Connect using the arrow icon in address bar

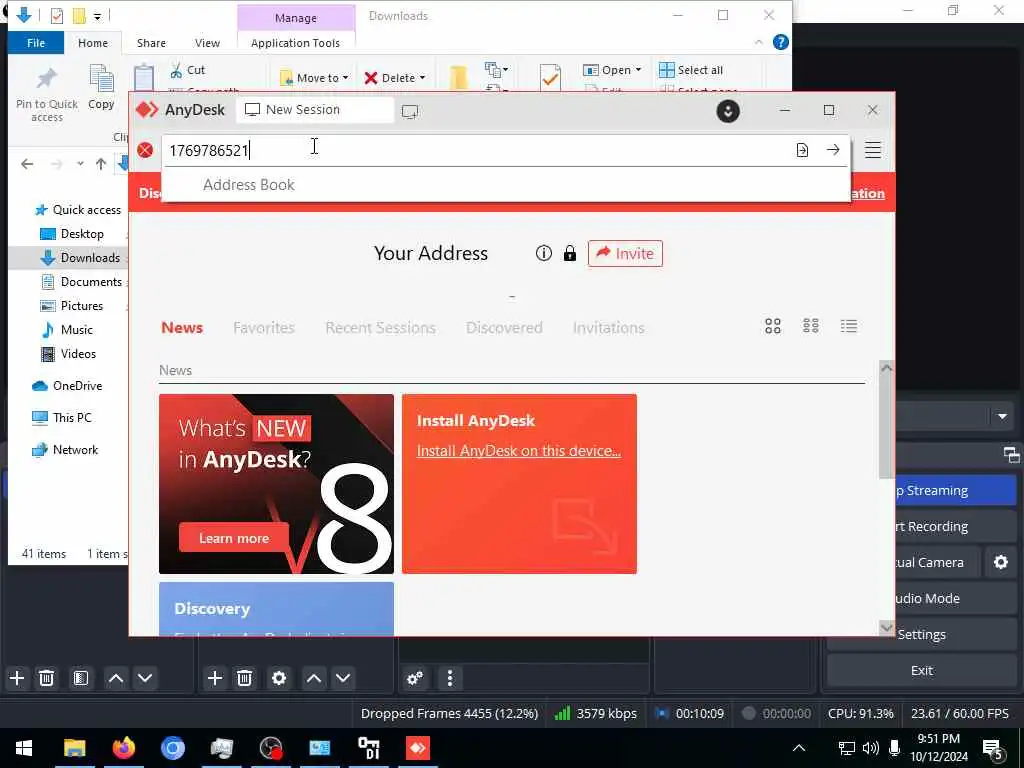(833, 150)
